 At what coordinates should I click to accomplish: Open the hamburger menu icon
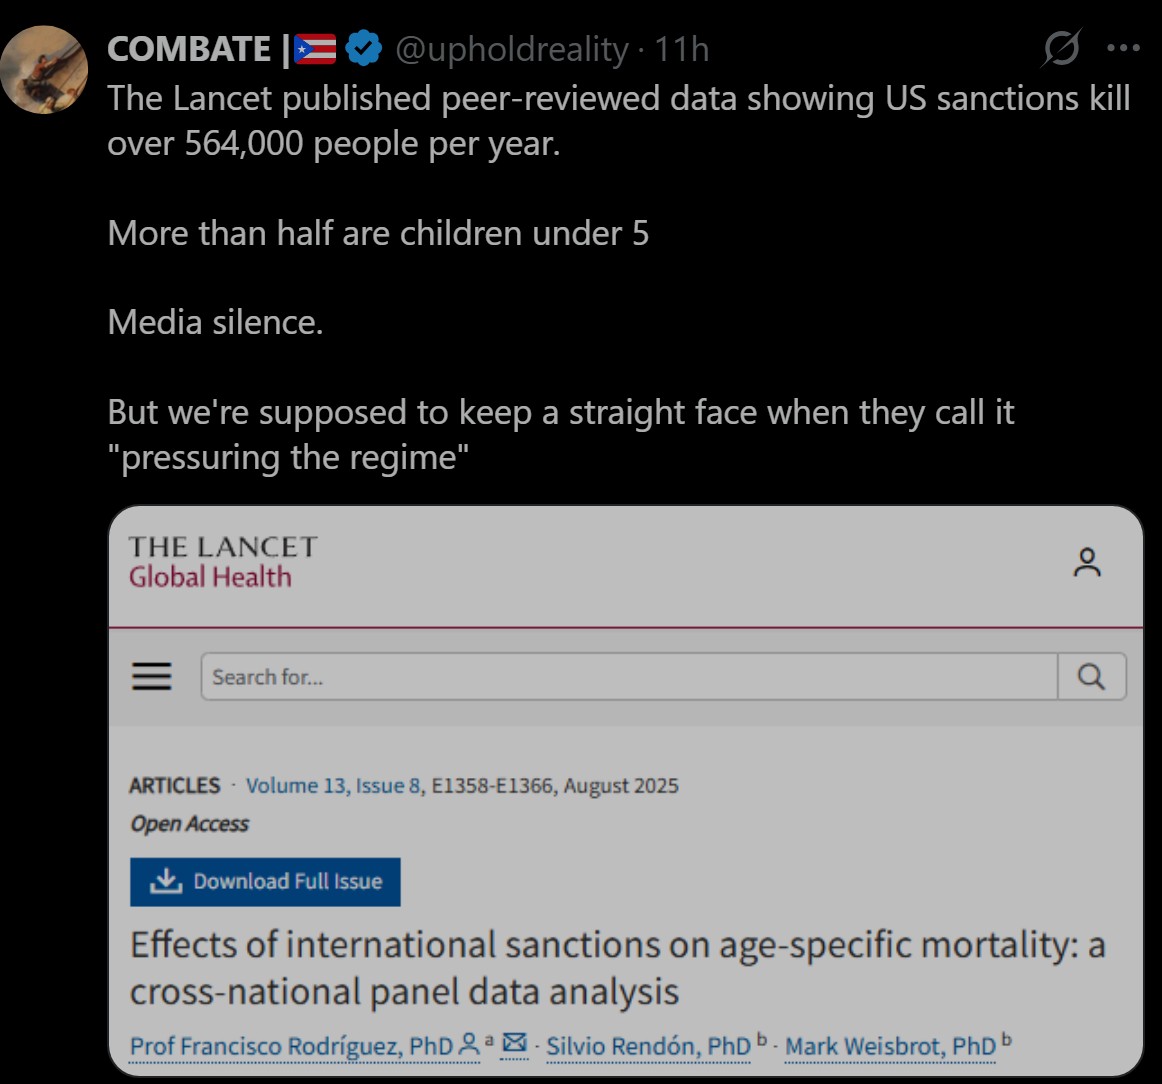pos(152,677)
